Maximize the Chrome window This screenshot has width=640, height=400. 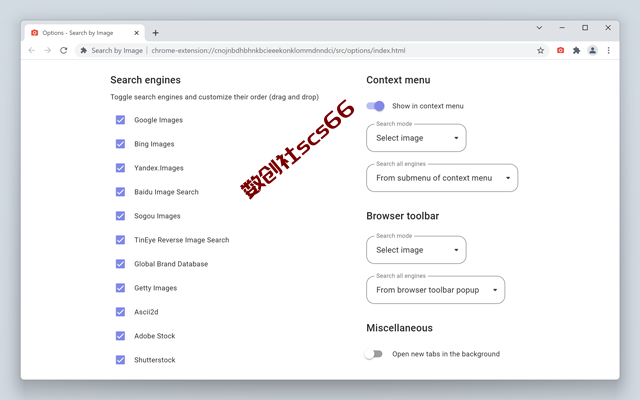pyautogui.click(x=585, y=28)
